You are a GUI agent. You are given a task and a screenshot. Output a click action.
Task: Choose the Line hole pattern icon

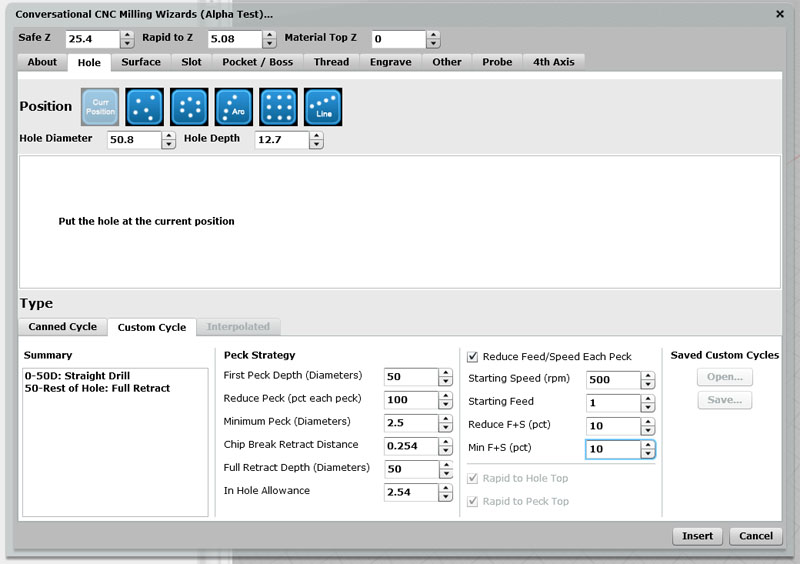(324, 107)
